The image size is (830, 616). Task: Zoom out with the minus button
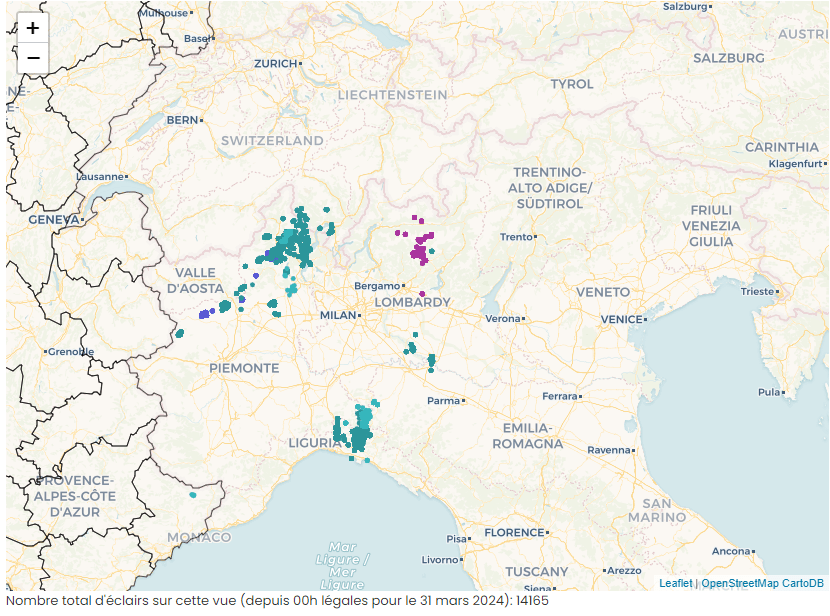click(x=33, y=58)
